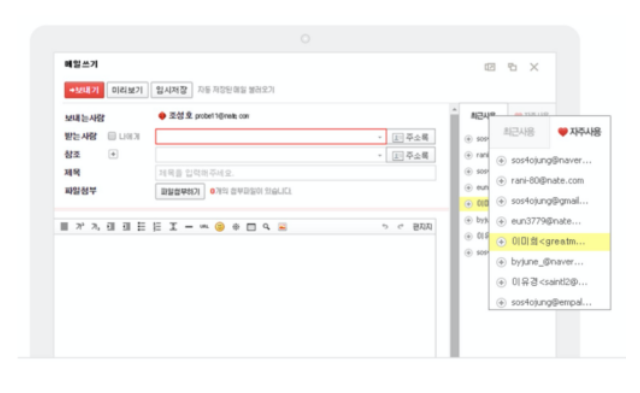
Task: Open the emoticon picker
Action: (220, 226)
